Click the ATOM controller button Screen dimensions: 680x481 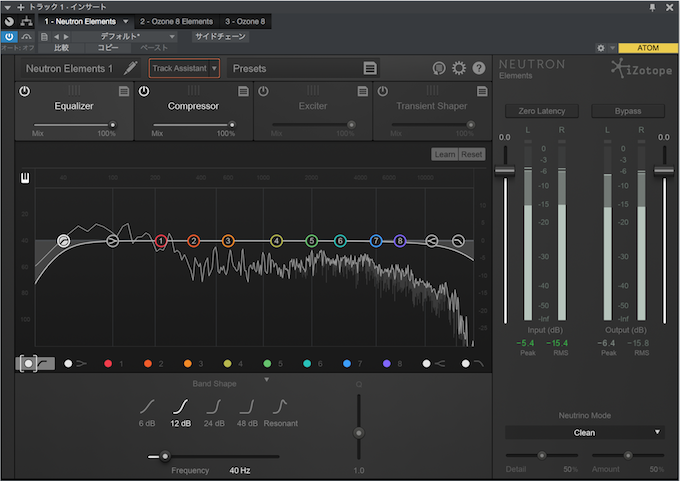tap(648, 48)
